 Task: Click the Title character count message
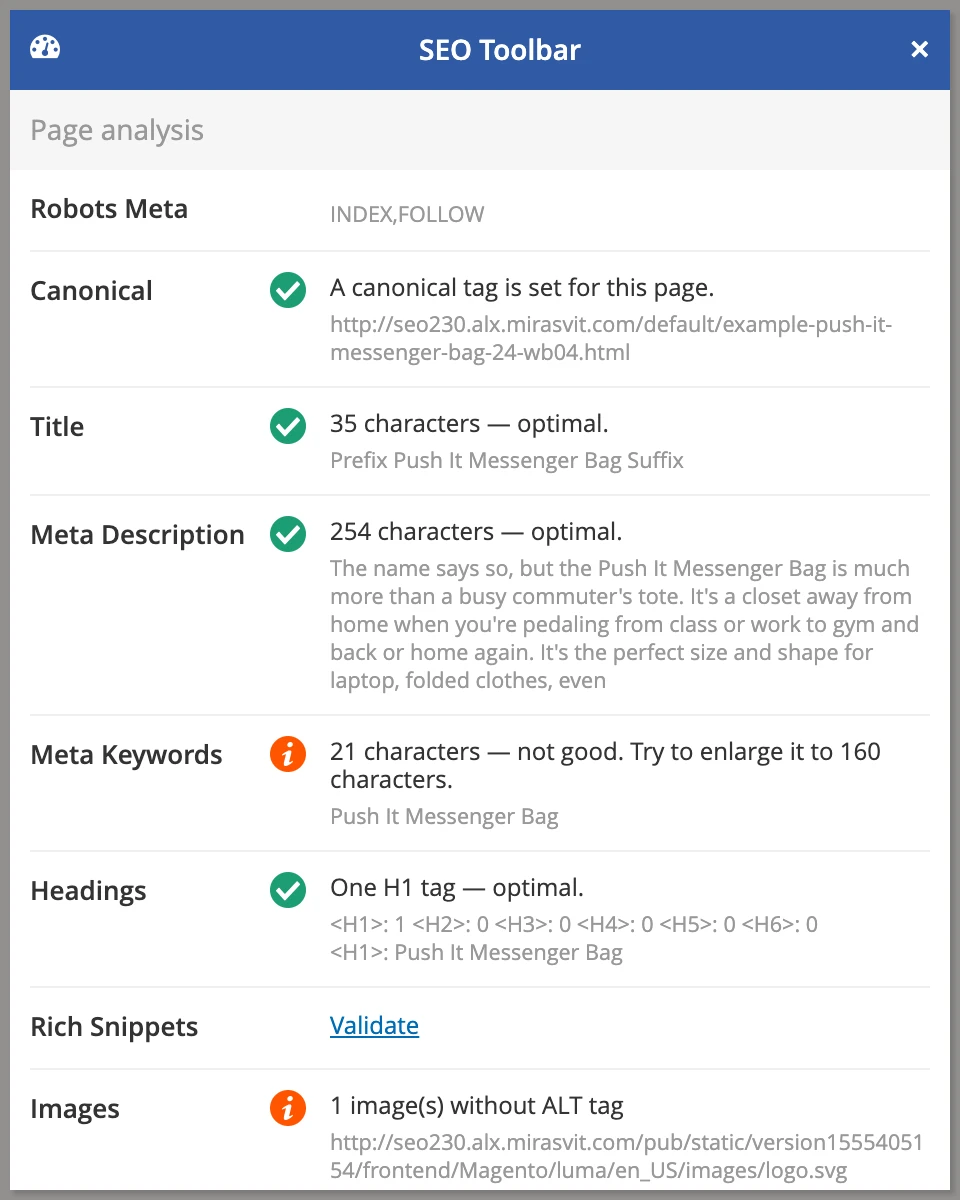pos(469,423)
